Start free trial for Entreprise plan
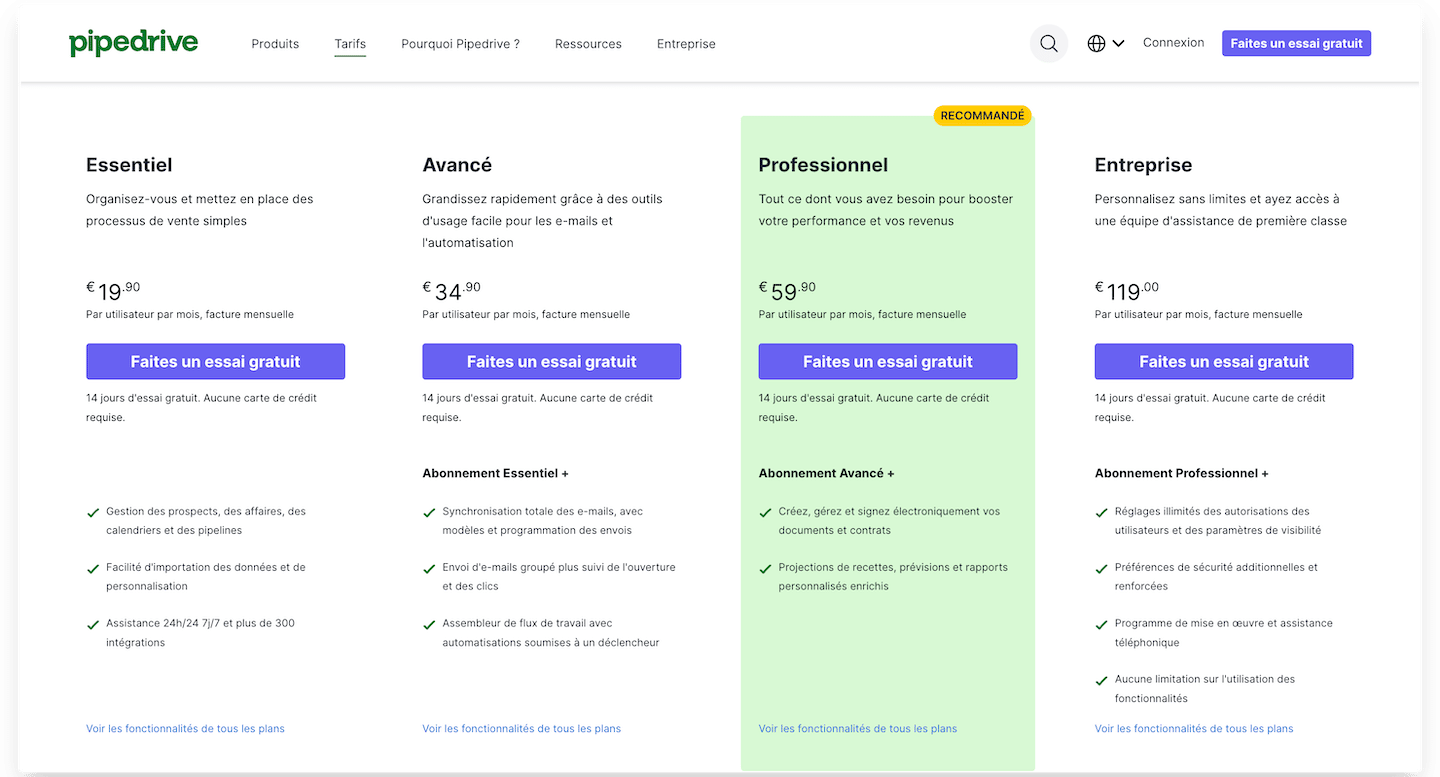 [1223, 361]
